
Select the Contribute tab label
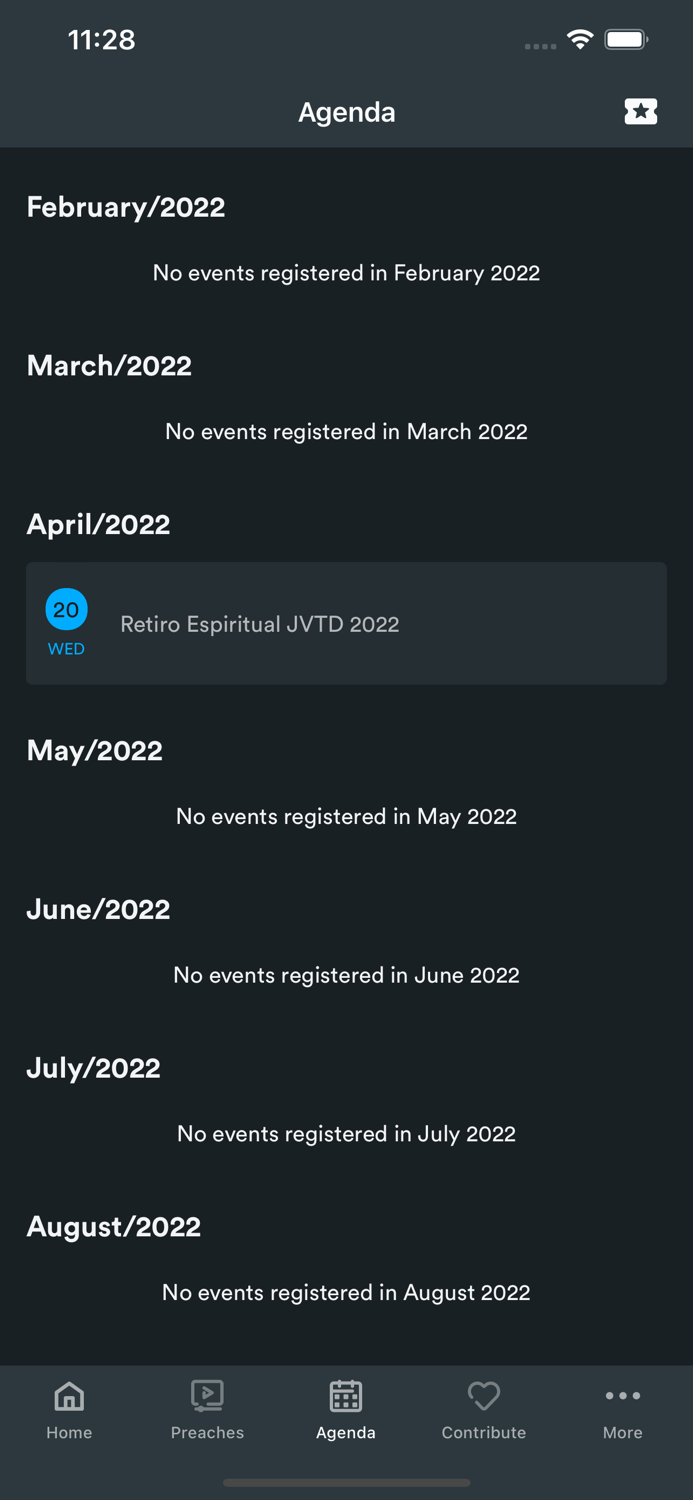point(484,1433)
